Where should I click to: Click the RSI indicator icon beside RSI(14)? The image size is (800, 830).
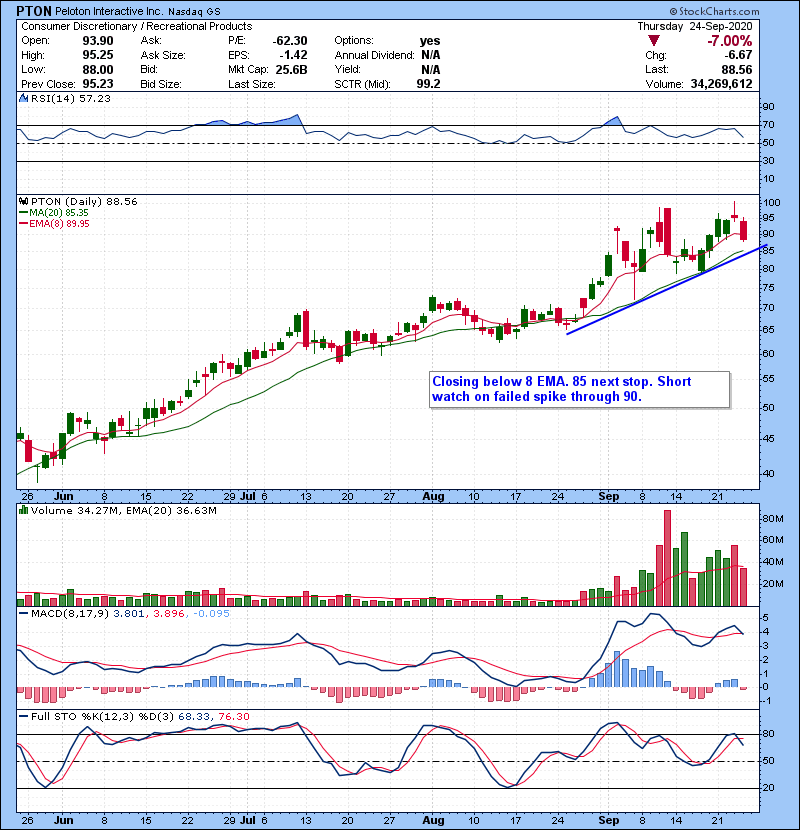tap(23, 98)
